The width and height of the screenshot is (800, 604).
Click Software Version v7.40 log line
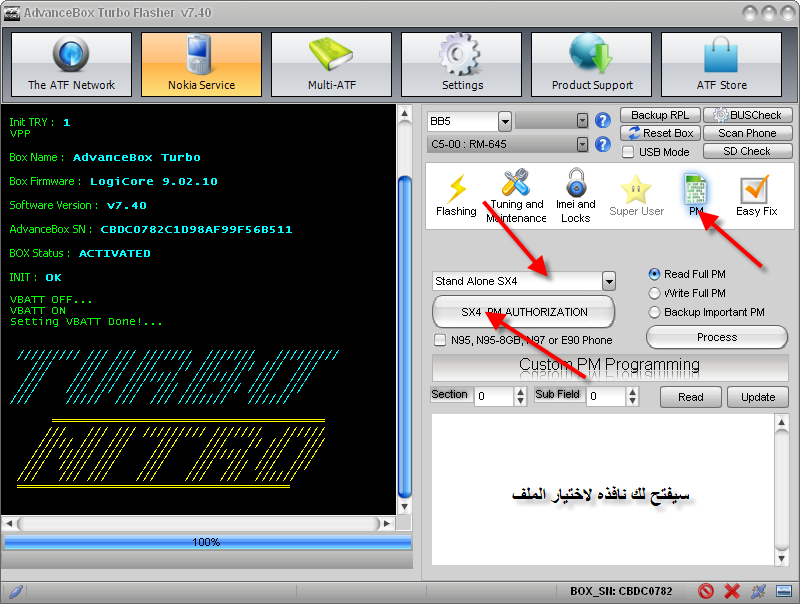pyautogui.click(x=78, y=205)
